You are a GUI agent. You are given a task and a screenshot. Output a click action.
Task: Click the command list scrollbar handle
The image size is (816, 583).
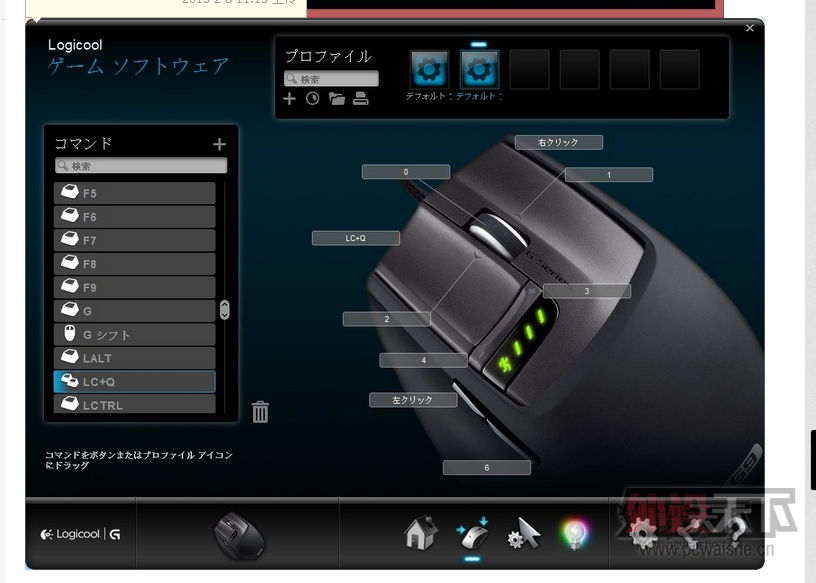point(225,310)
